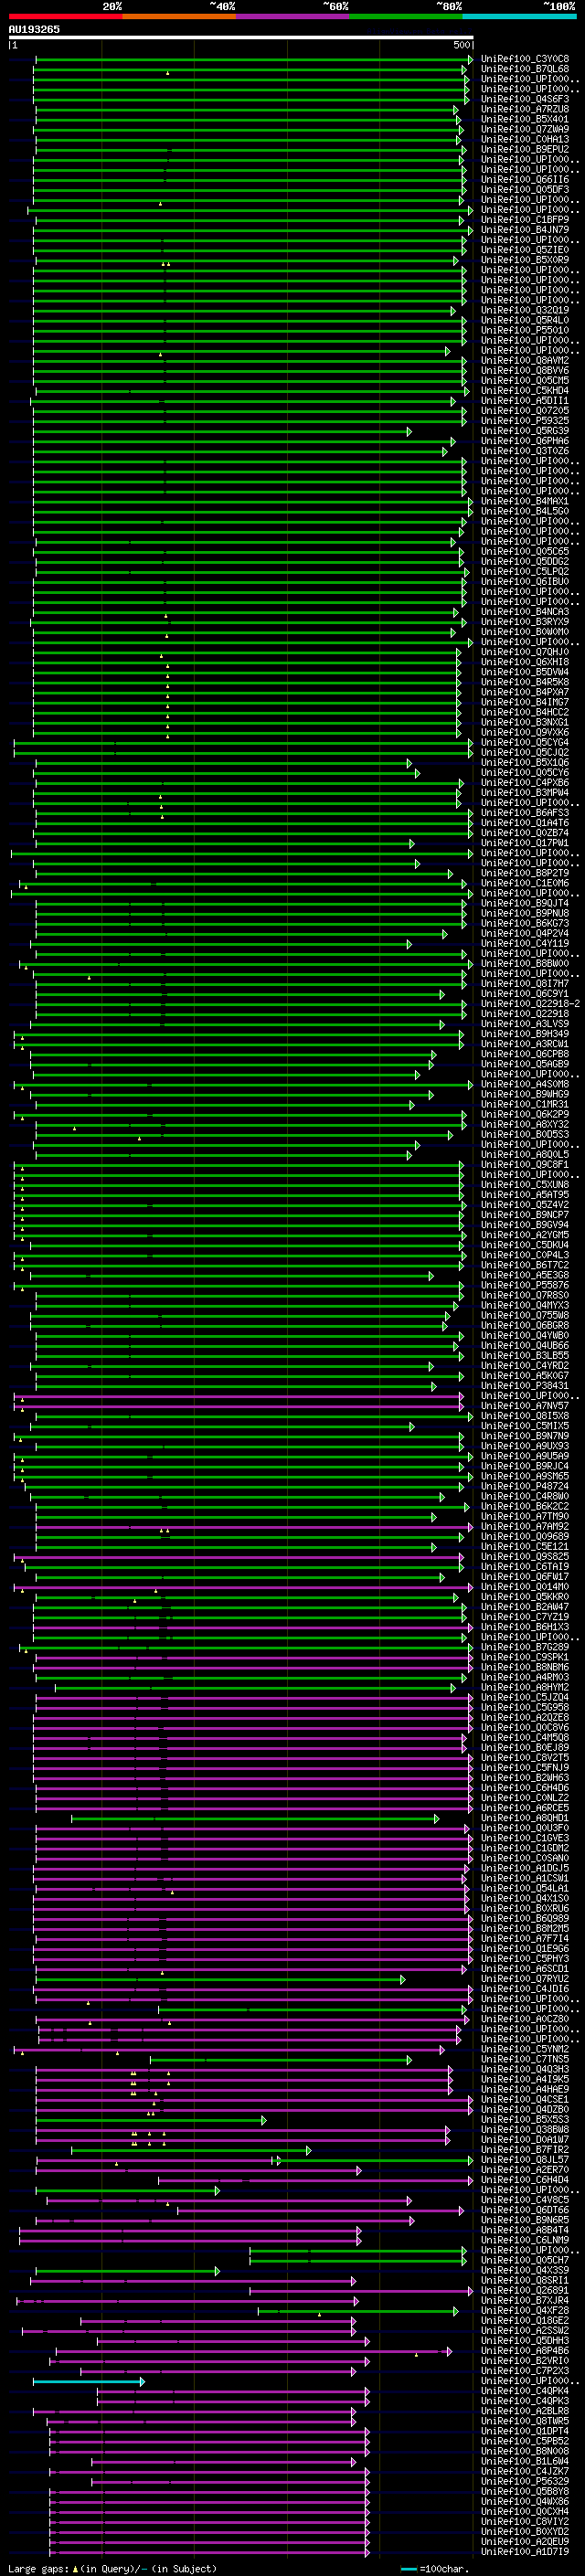Select the UniRef100_A4S0M8 label

tap(525, 1084)
